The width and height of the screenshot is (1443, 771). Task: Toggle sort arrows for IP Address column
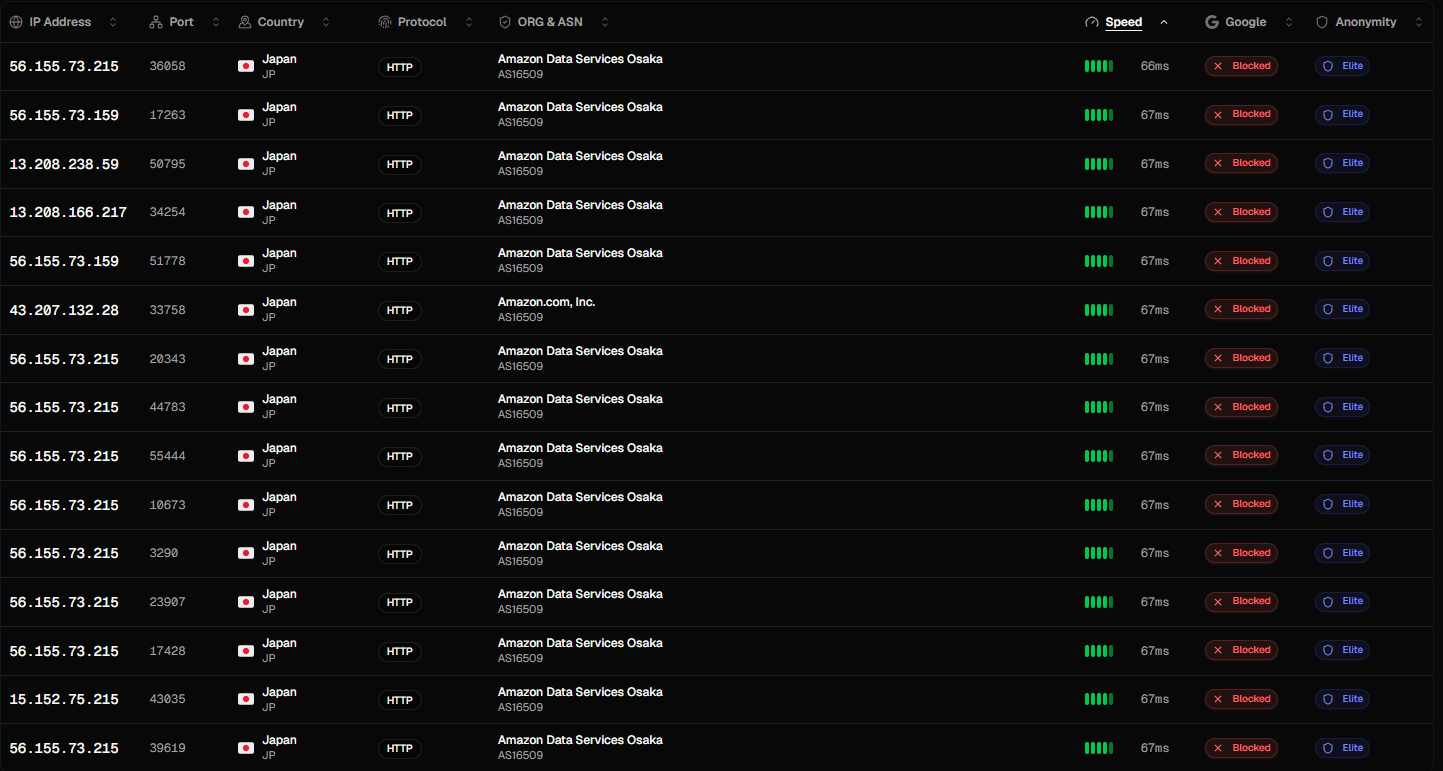112,22
